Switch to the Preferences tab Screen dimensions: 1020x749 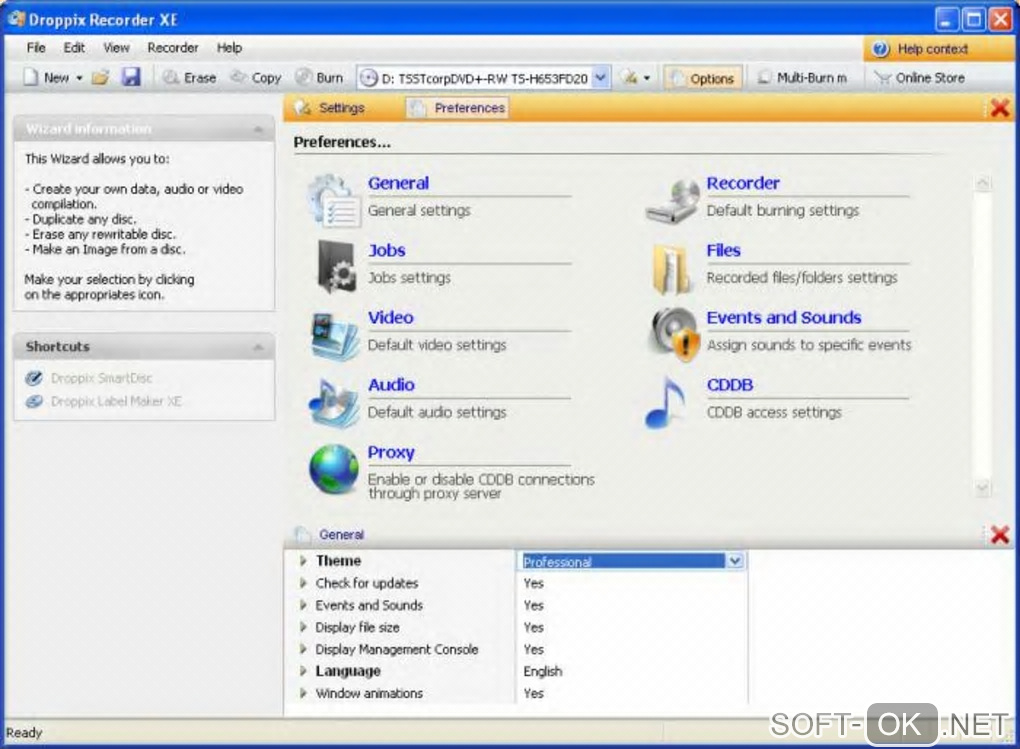(457, 107)
